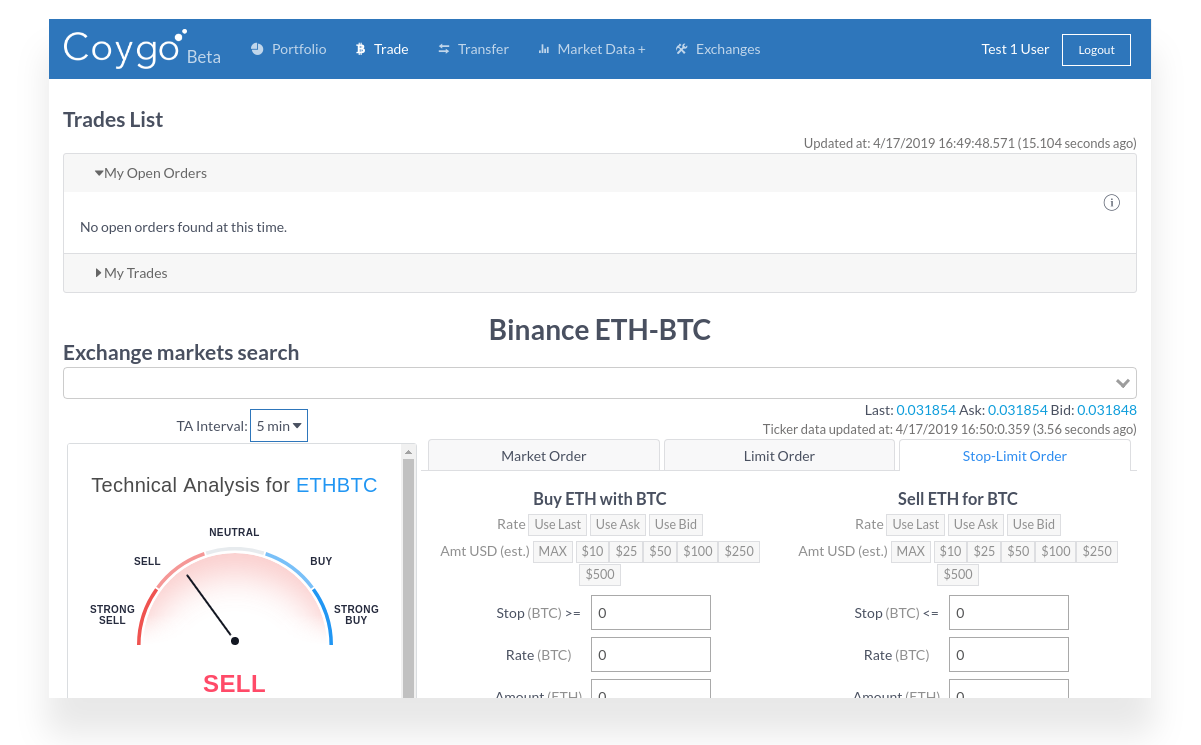Click Use Last under Sell ETH
Image resolution: width=1201 pixels, height=745 pixels.
(916, 524)
